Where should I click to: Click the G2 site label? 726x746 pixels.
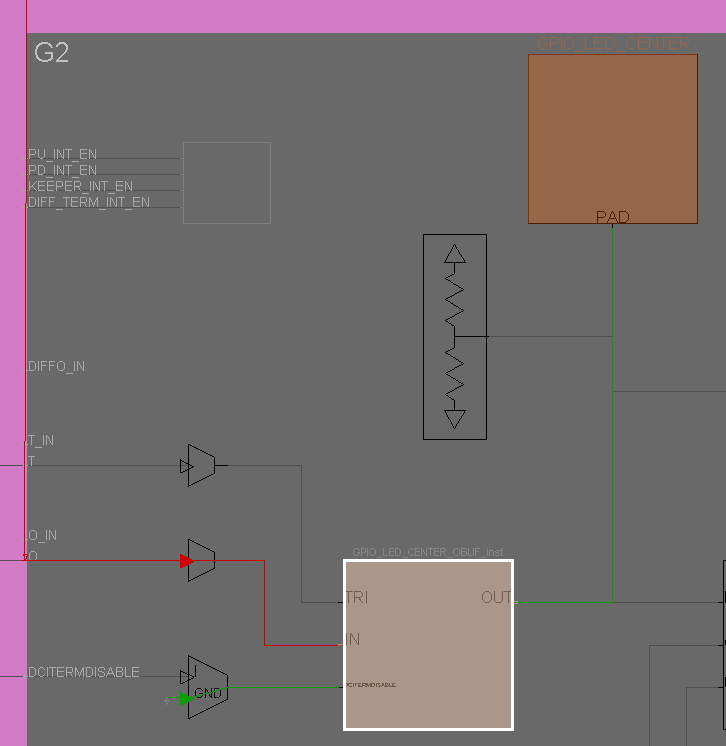[x=51, y=52]
